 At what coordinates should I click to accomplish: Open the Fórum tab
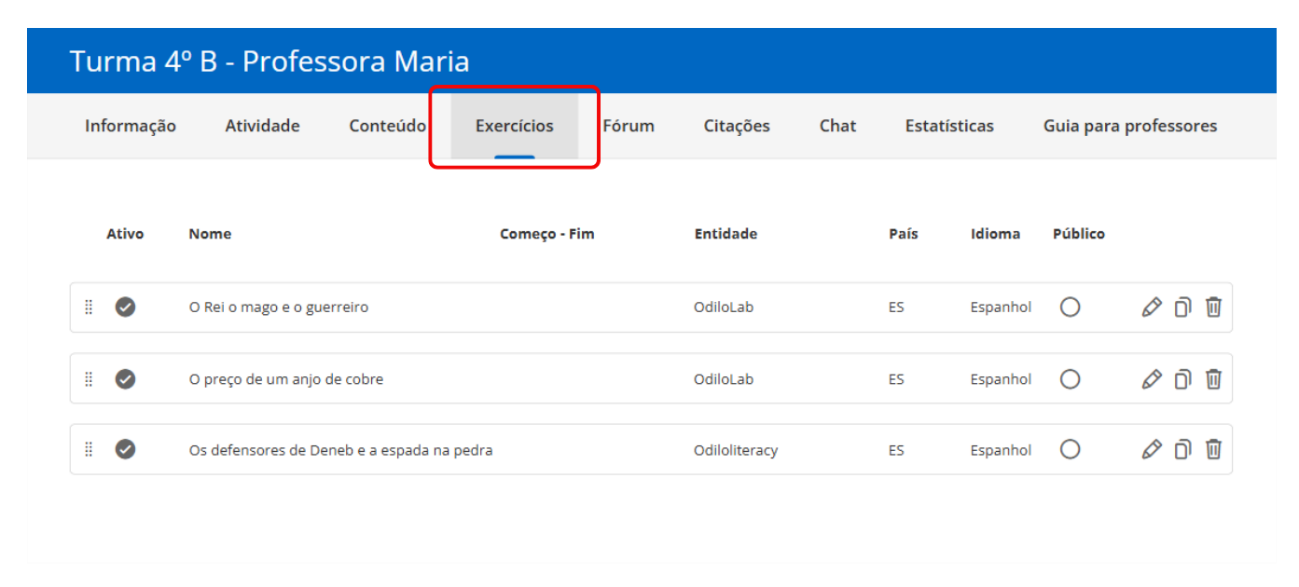pos(628,126)
